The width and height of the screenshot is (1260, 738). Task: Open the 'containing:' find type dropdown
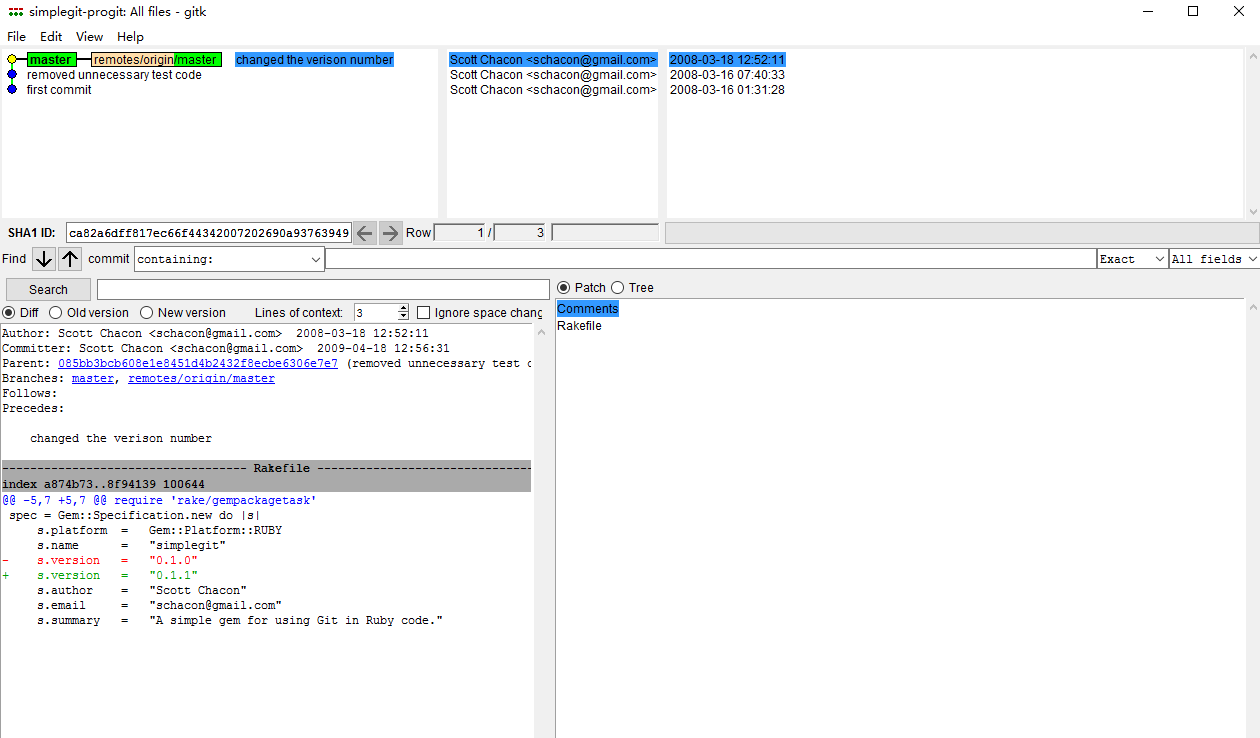(x=229, y=259)
